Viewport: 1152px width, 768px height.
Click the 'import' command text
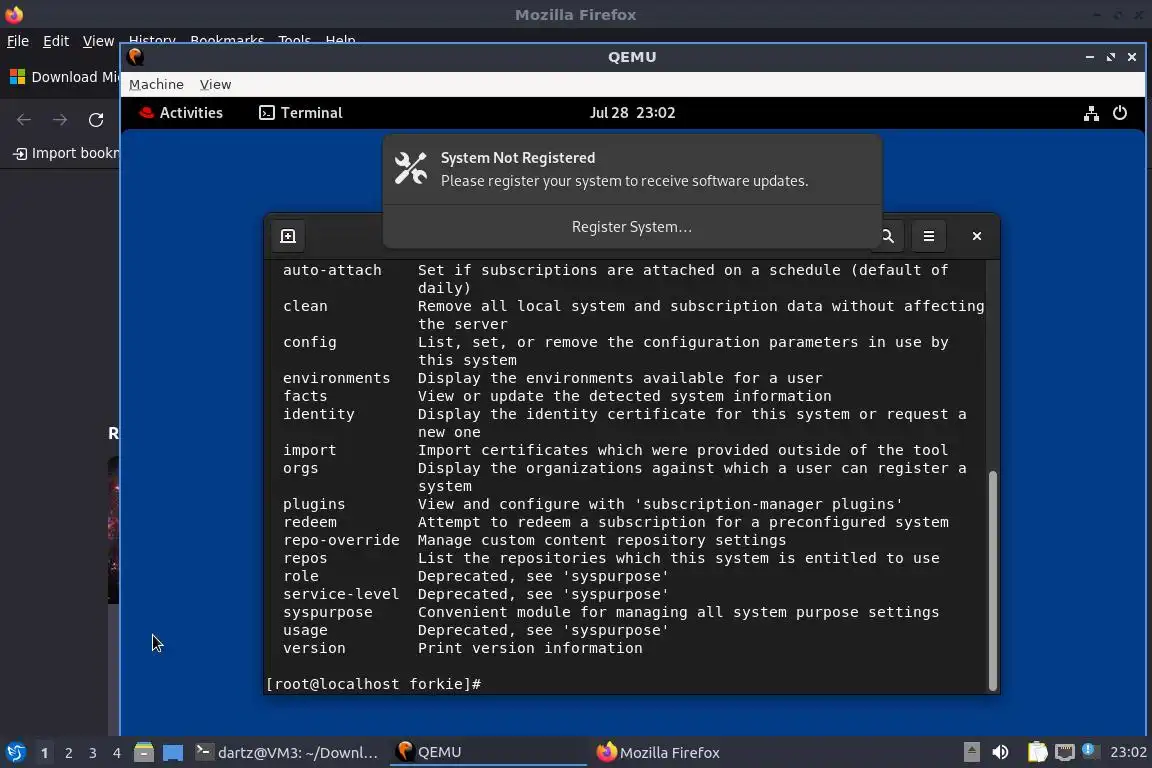(309, 451)
